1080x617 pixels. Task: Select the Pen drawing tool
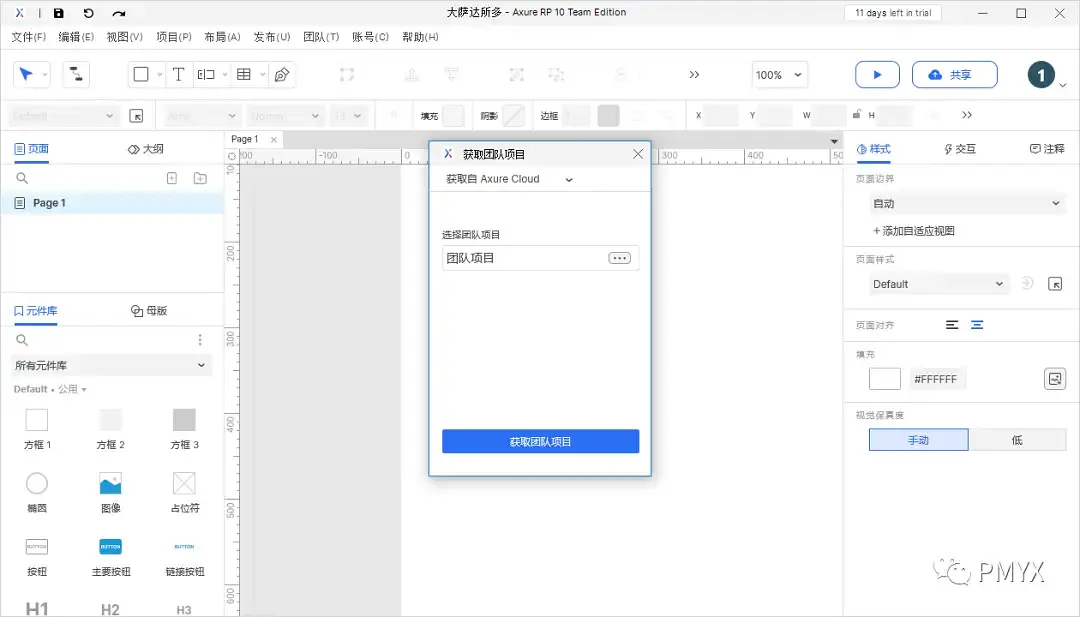282,74
